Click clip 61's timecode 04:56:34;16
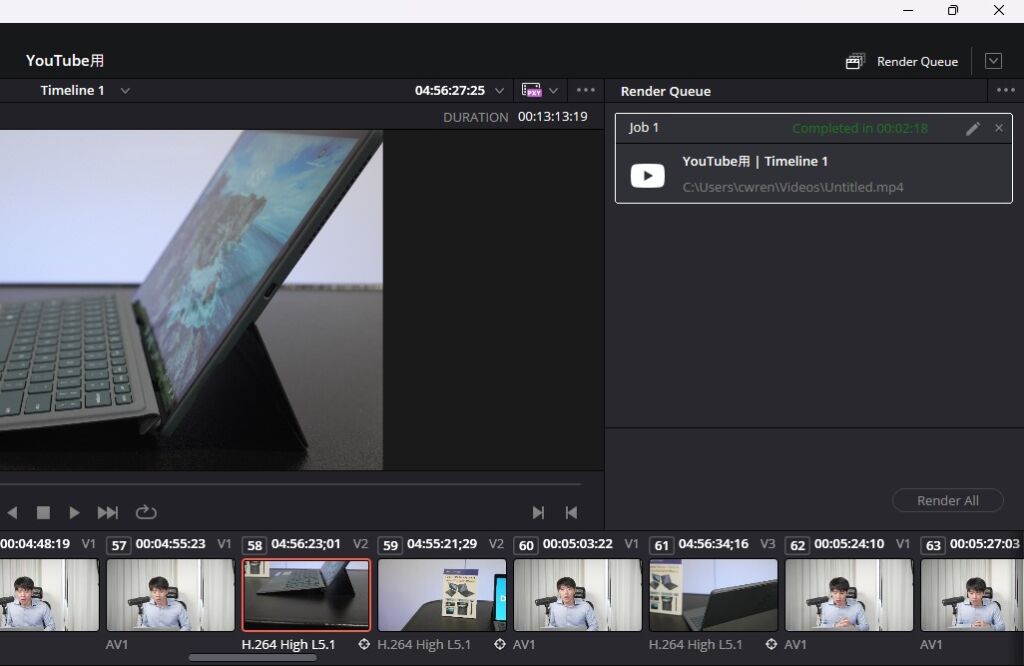 click(x=713, y=544)
